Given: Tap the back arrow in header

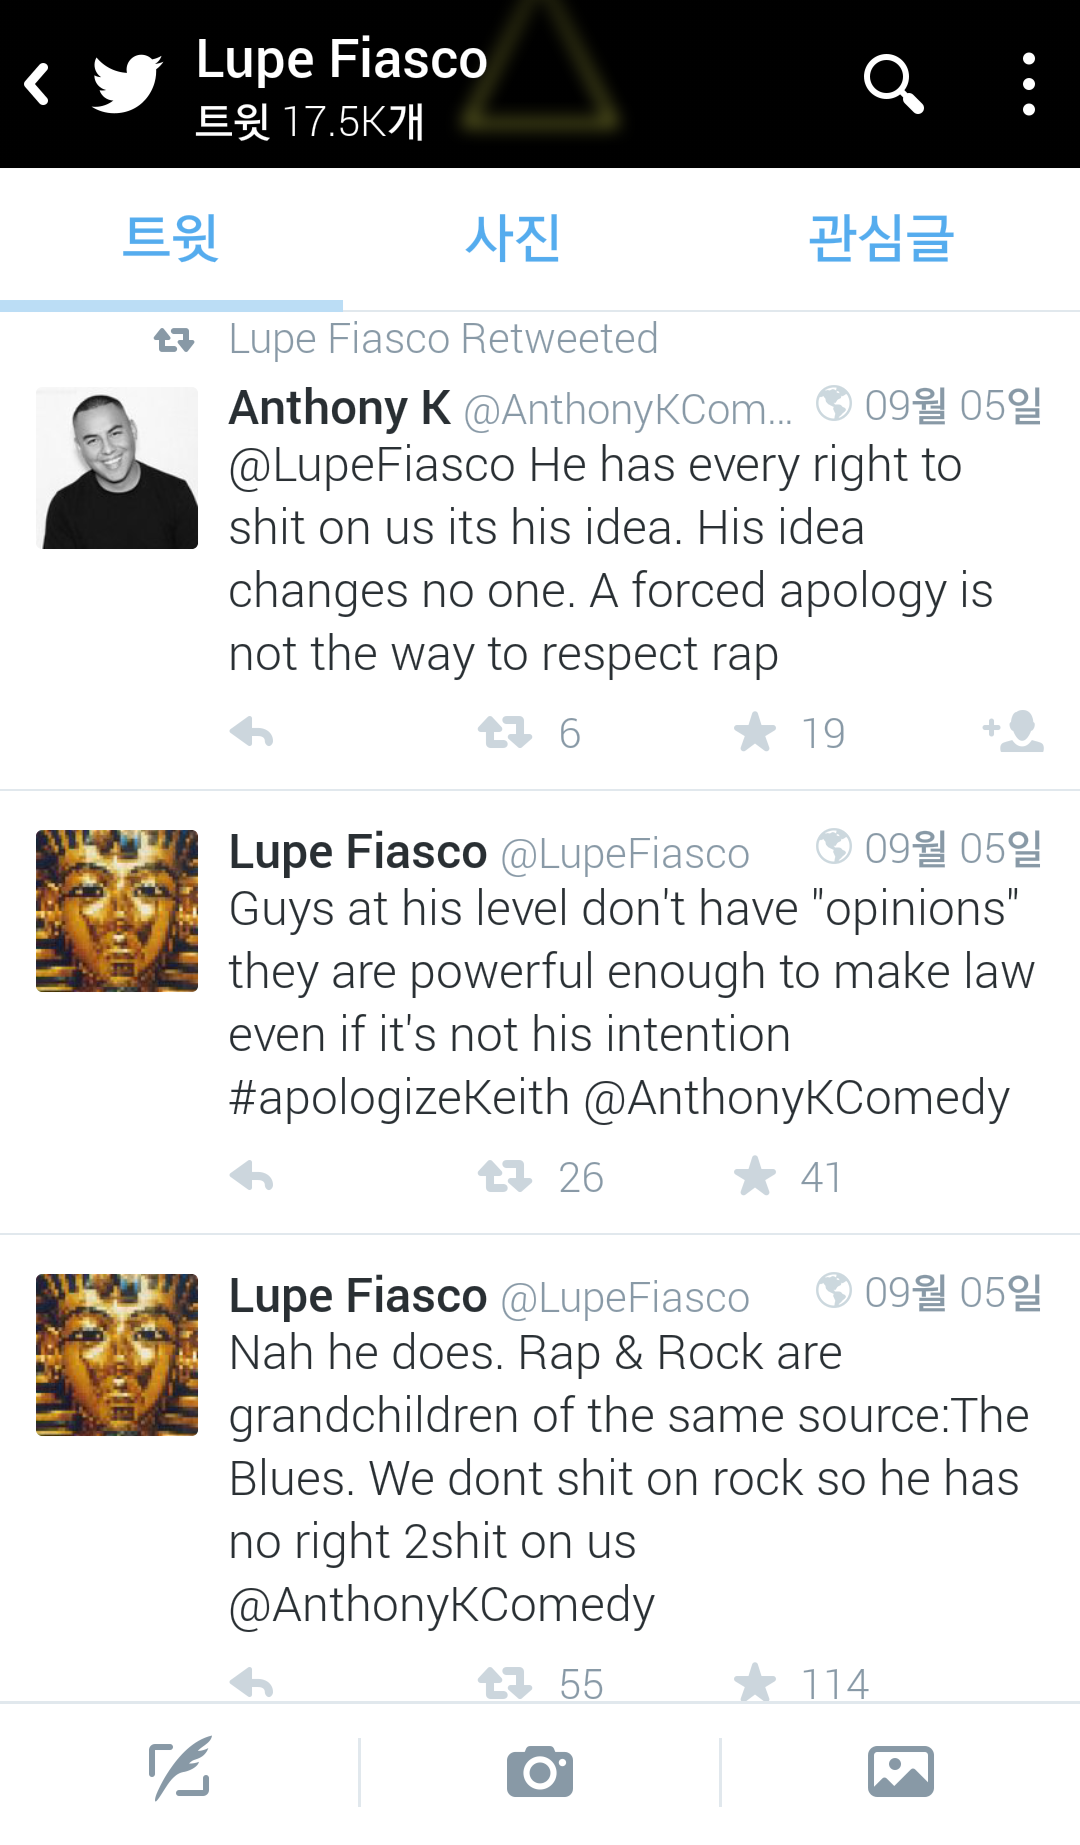Looking at the screenshot, I should 38,84.
